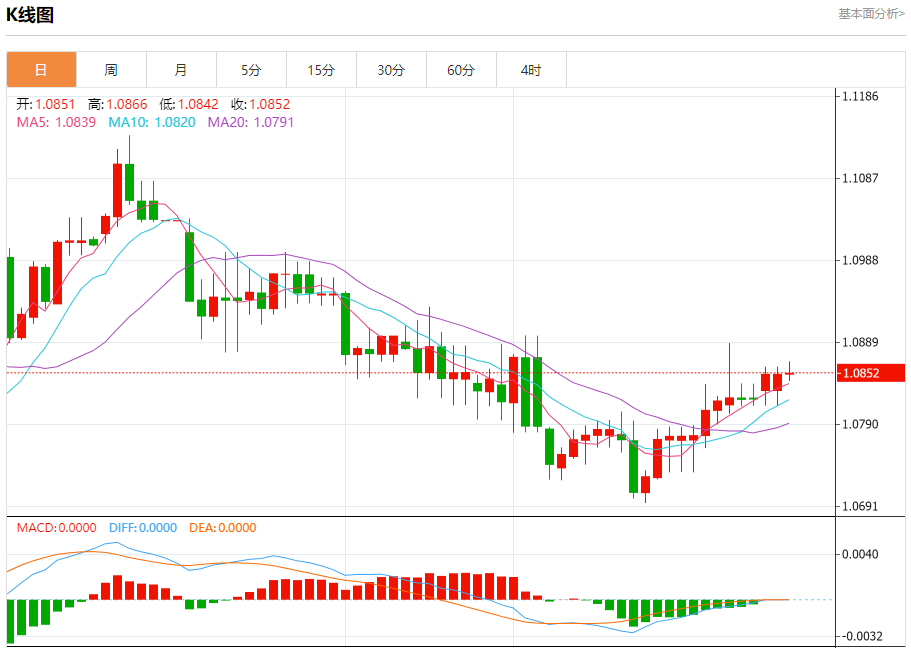Open the 4时 interval tab
911x648 pixels.
[531, 70]
